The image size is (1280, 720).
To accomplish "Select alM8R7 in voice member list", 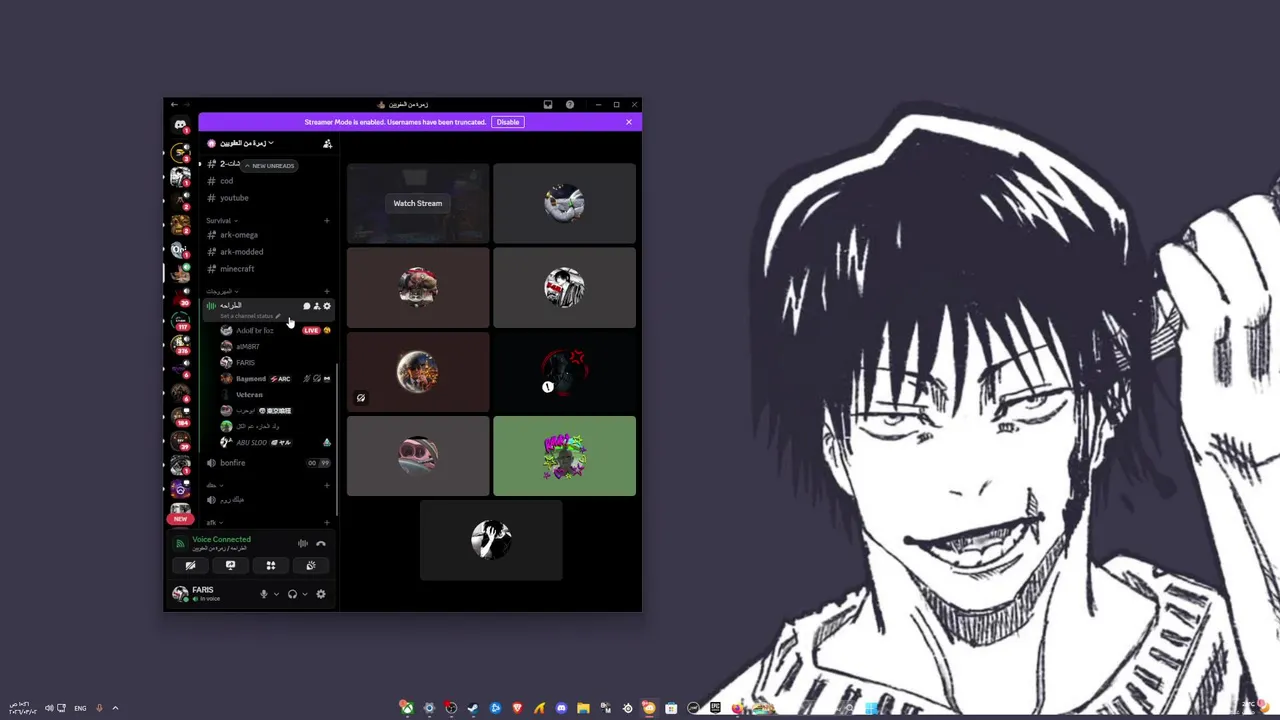I will pyautogui.click(x=248, y=347).
